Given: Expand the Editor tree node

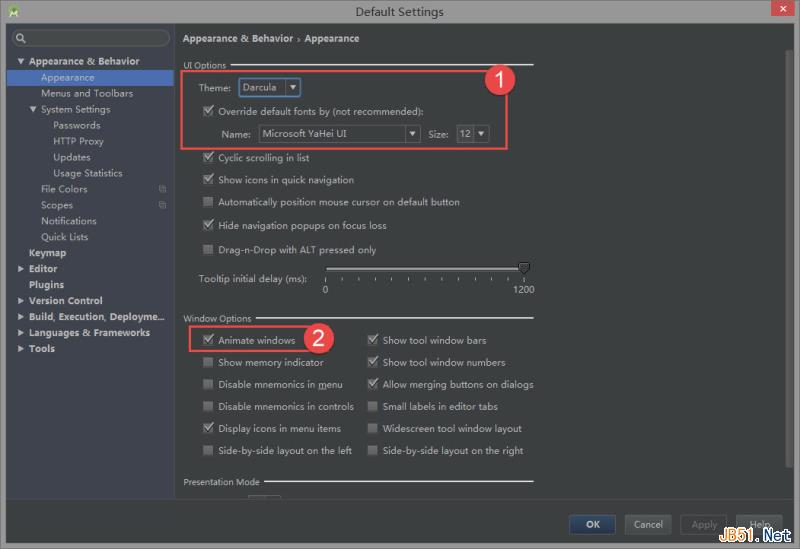Looking at the screenshot, I should pos(21,269).
